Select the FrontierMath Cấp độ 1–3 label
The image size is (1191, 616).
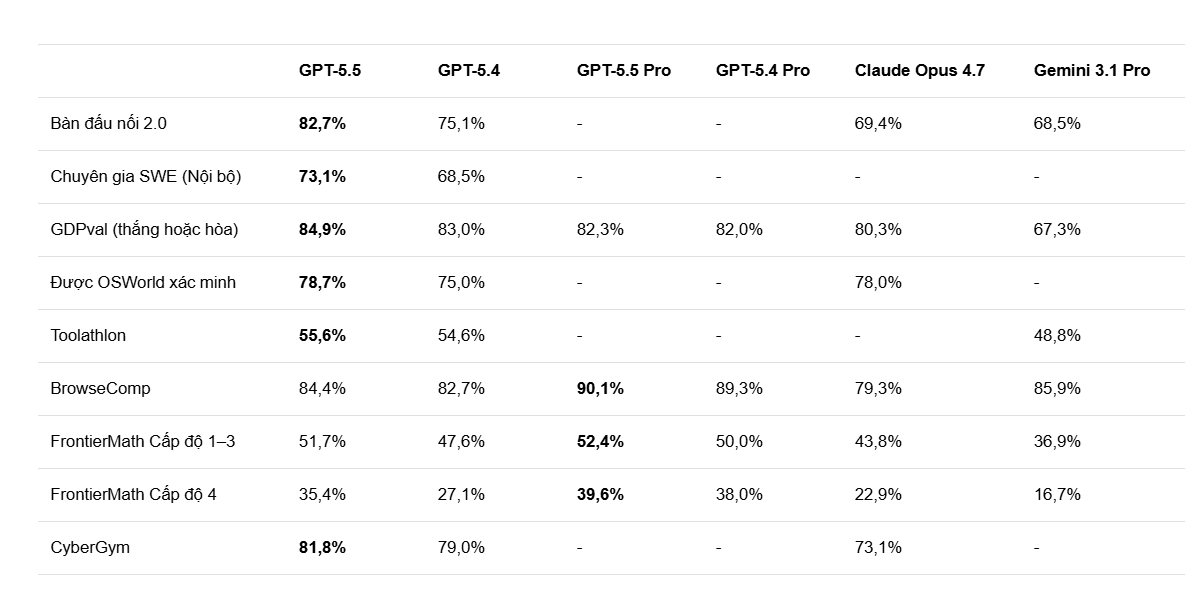(142, 441)
